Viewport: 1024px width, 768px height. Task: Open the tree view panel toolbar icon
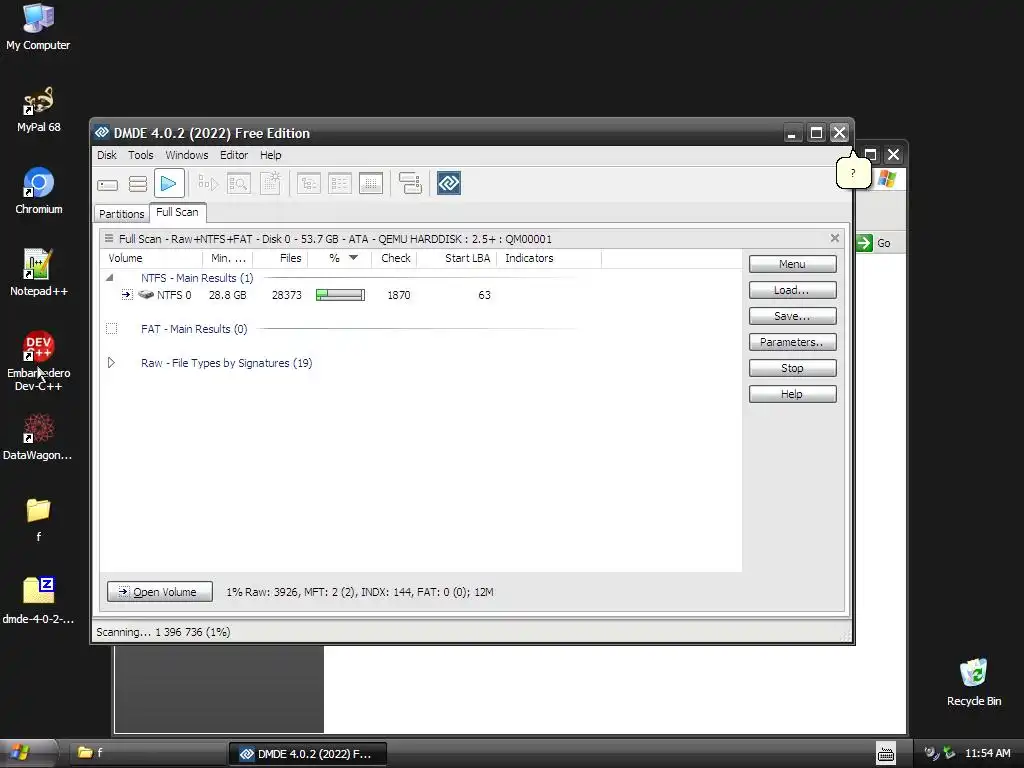(x=308, y=184)
